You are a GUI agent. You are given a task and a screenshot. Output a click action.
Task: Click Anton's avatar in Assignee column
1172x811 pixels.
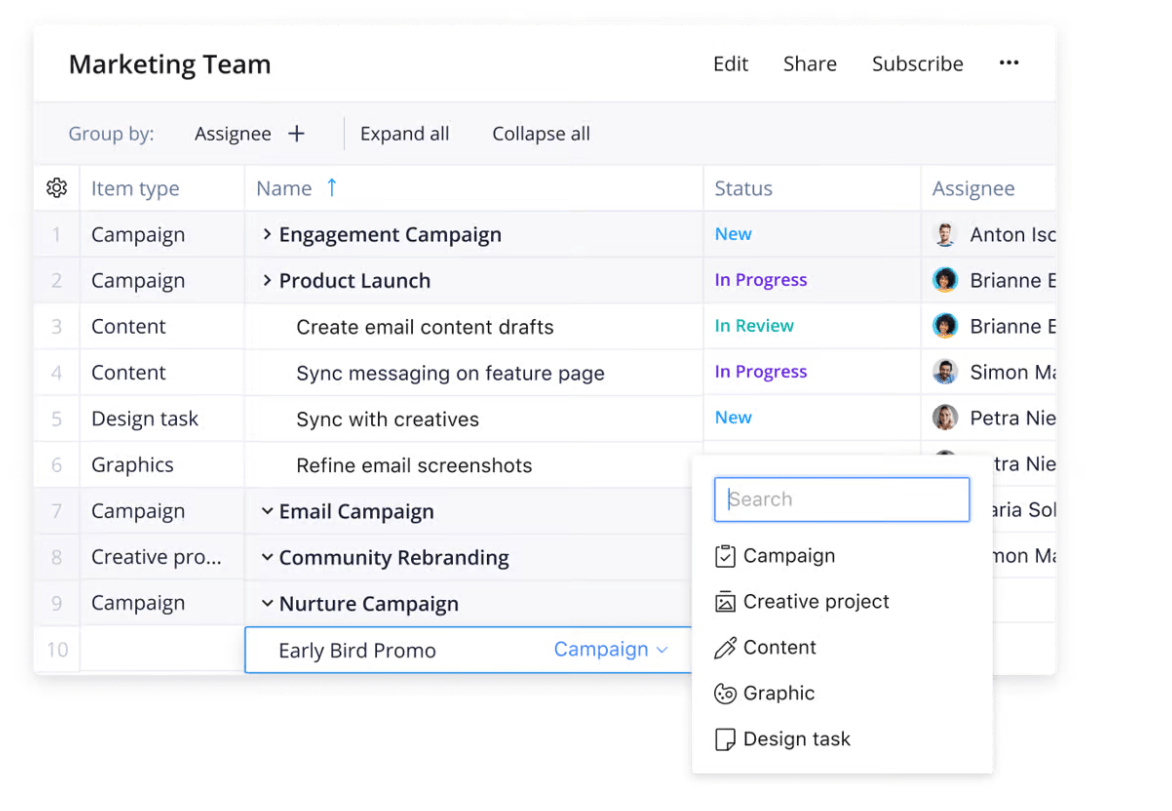pyautogui.click(x=945, y=235)
